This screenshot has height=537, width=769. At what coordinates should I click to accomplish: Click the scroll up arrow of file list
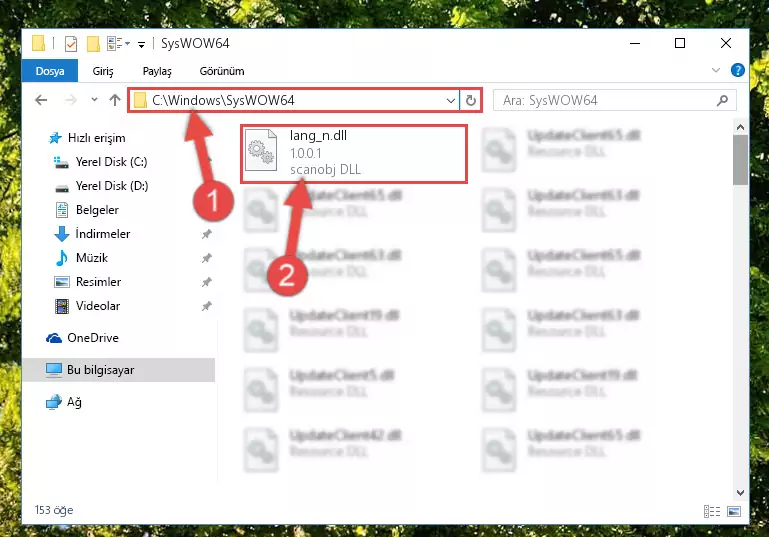pos(740,128)
